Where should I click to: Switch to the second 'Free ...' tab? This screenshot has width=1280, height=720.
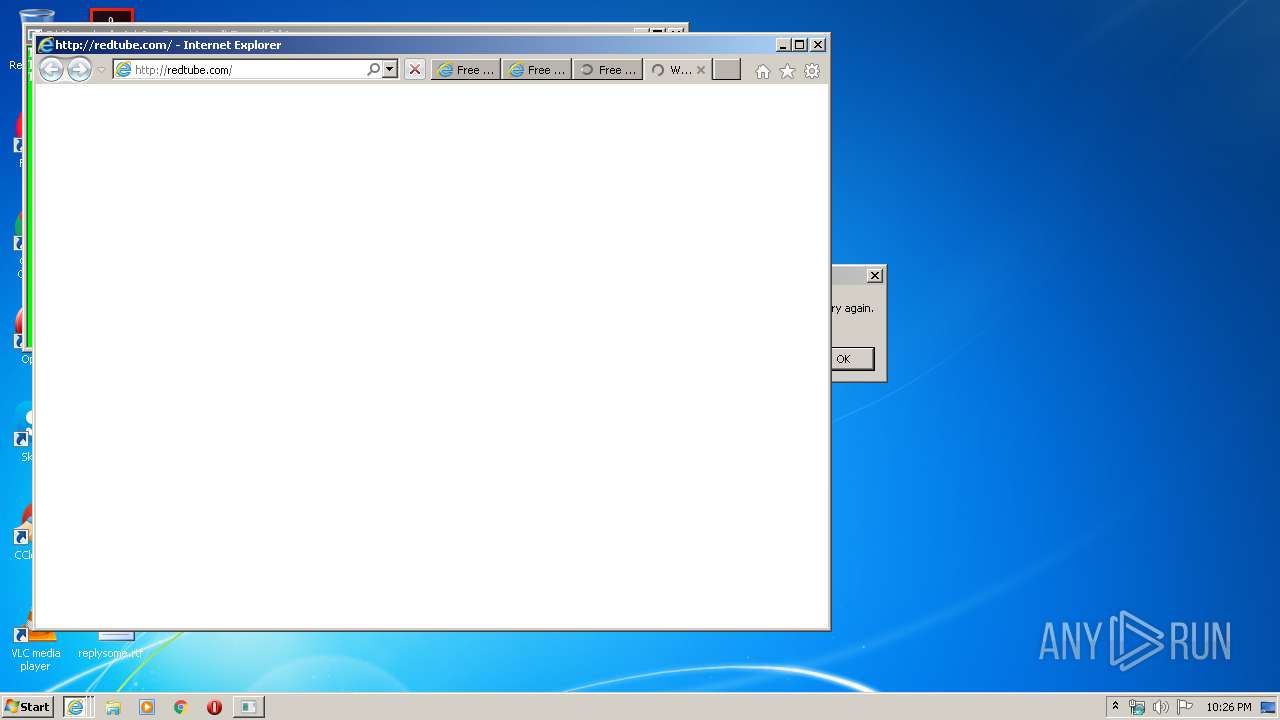(x=537, y=70)
